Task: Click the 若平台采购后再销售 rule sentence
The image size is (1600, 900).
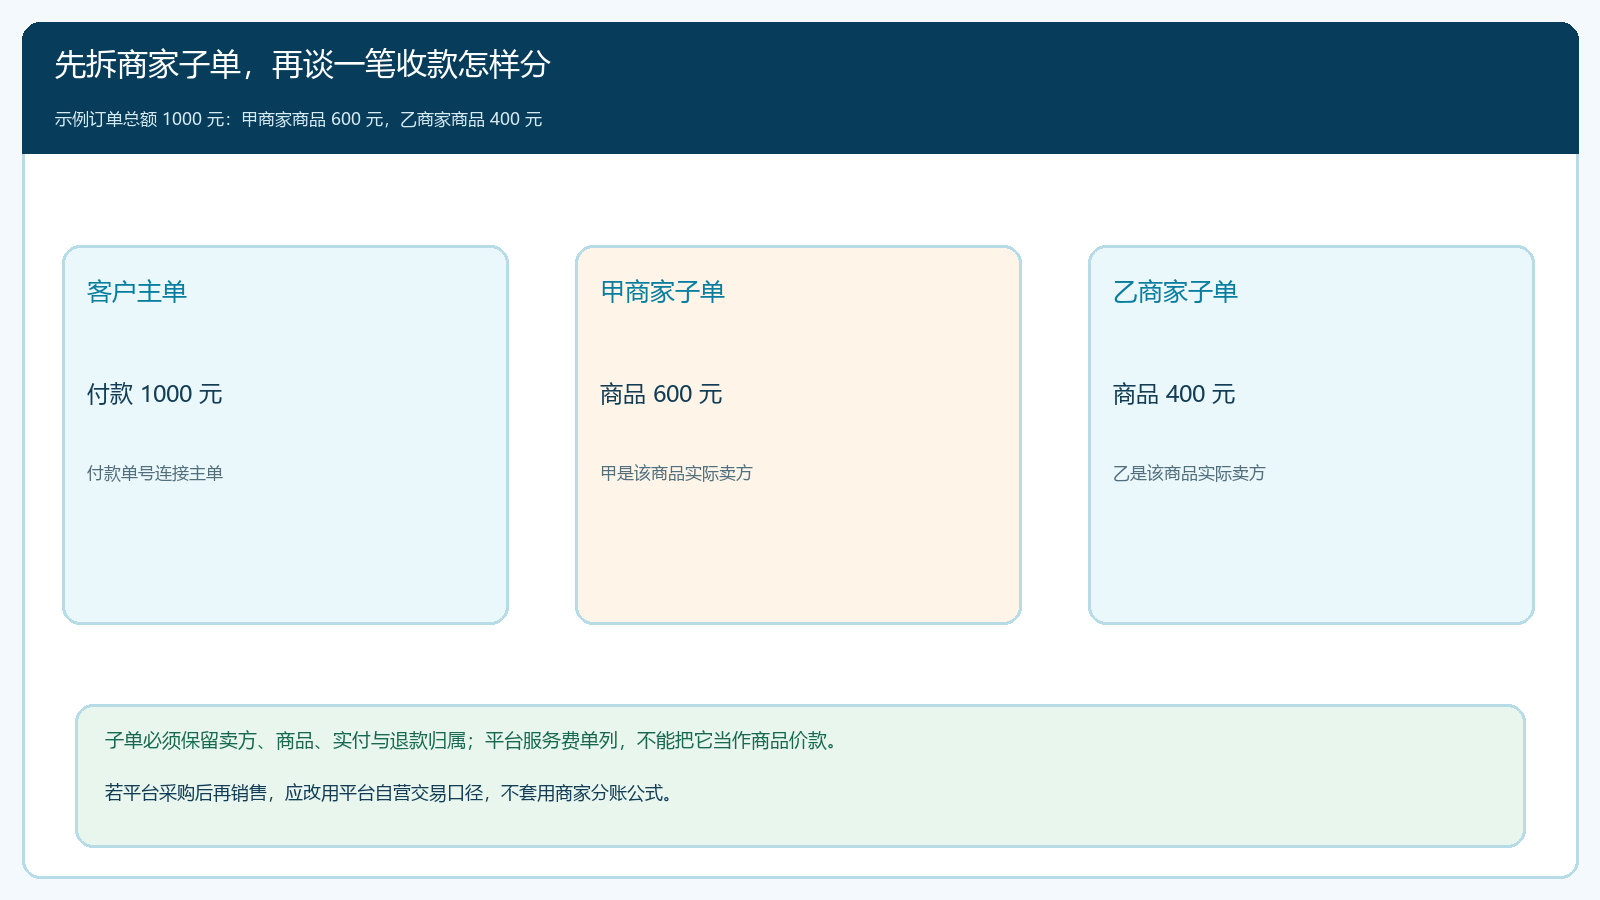Action: pos(391,793)
